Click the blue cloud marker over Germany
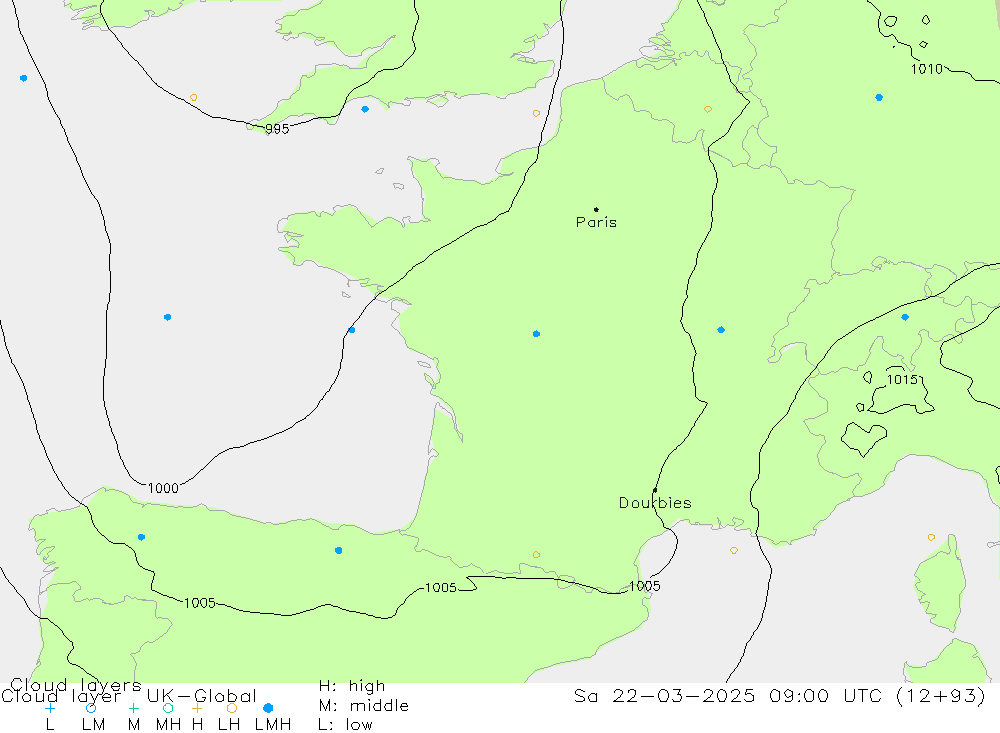Screen dimensions: 1000x733 [x=879, y=98]
